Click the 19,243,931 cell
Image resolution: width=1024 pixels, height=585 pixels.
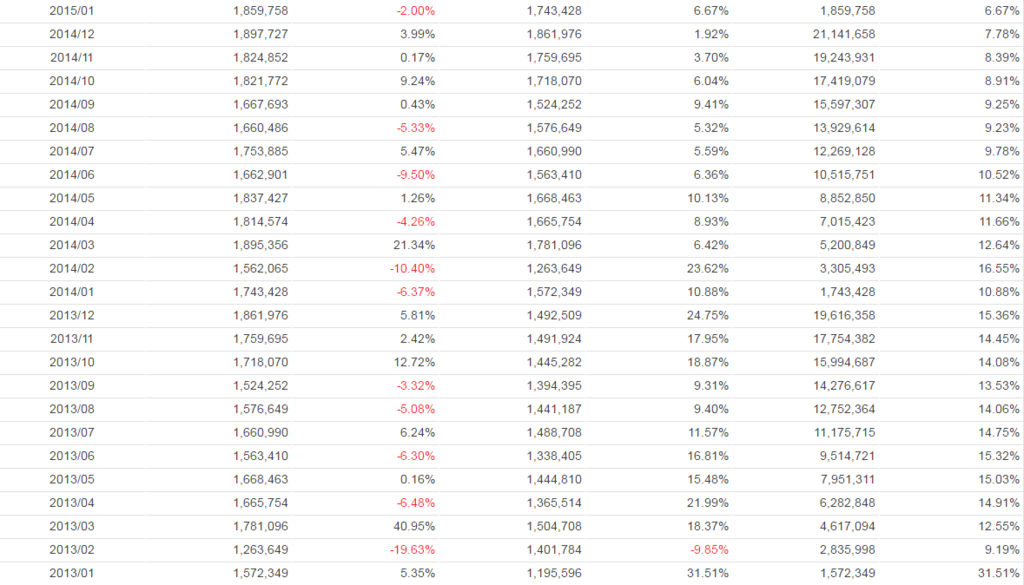(x=838, y=58)
